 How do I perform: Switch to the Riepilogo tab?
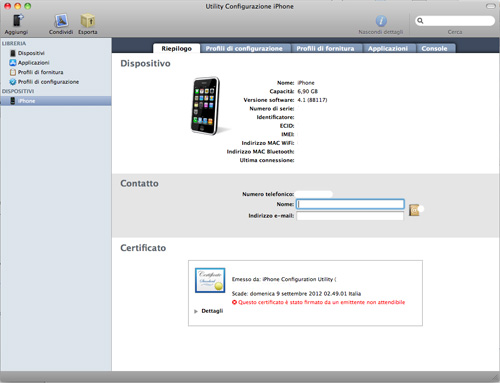(x=176, y=48)
